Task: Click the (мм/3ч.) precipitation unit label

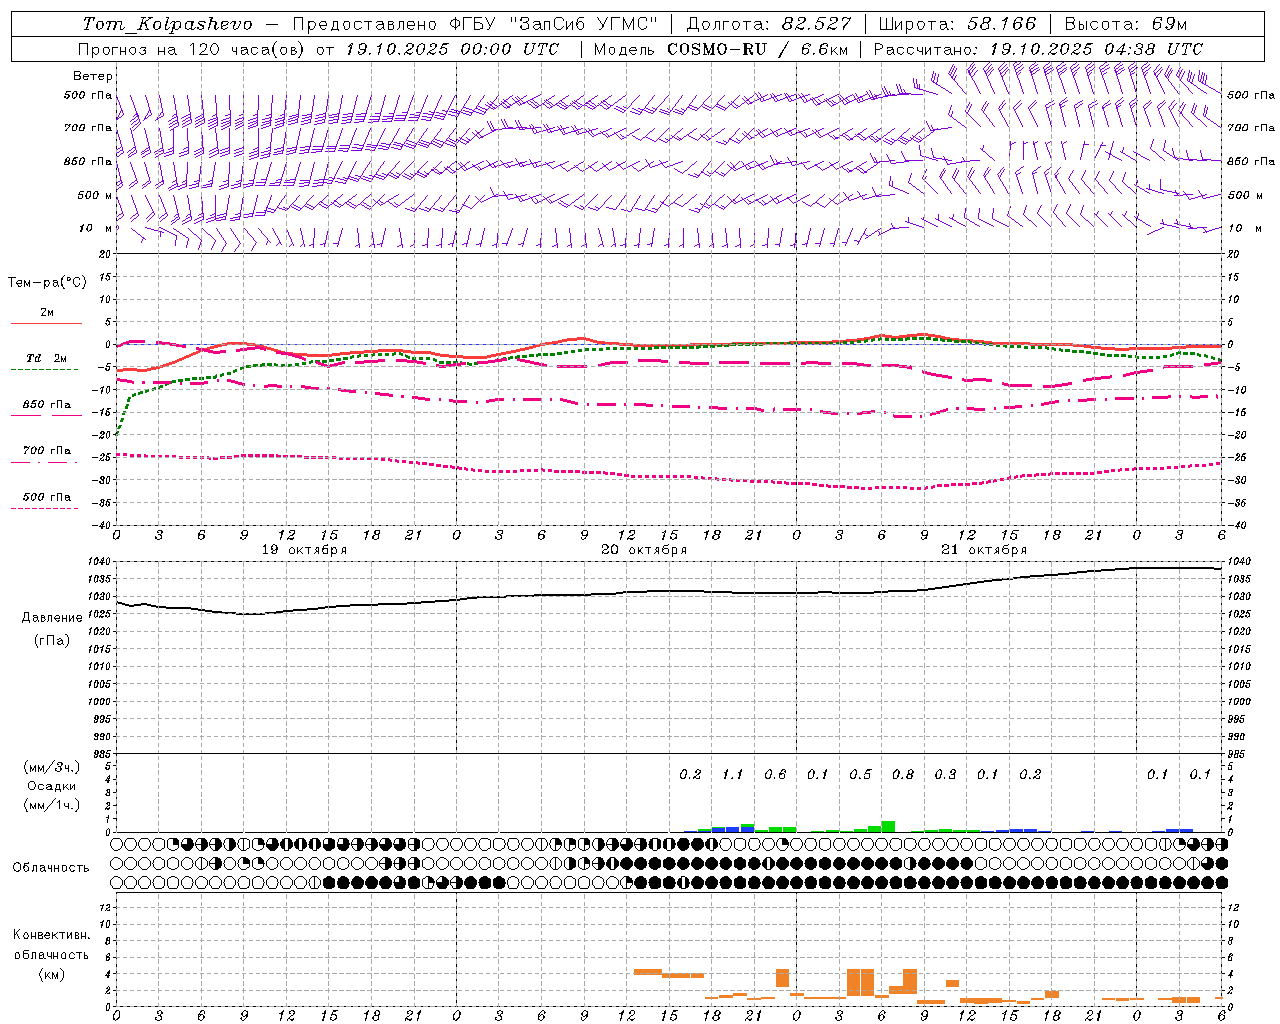Action: [52, 767]
